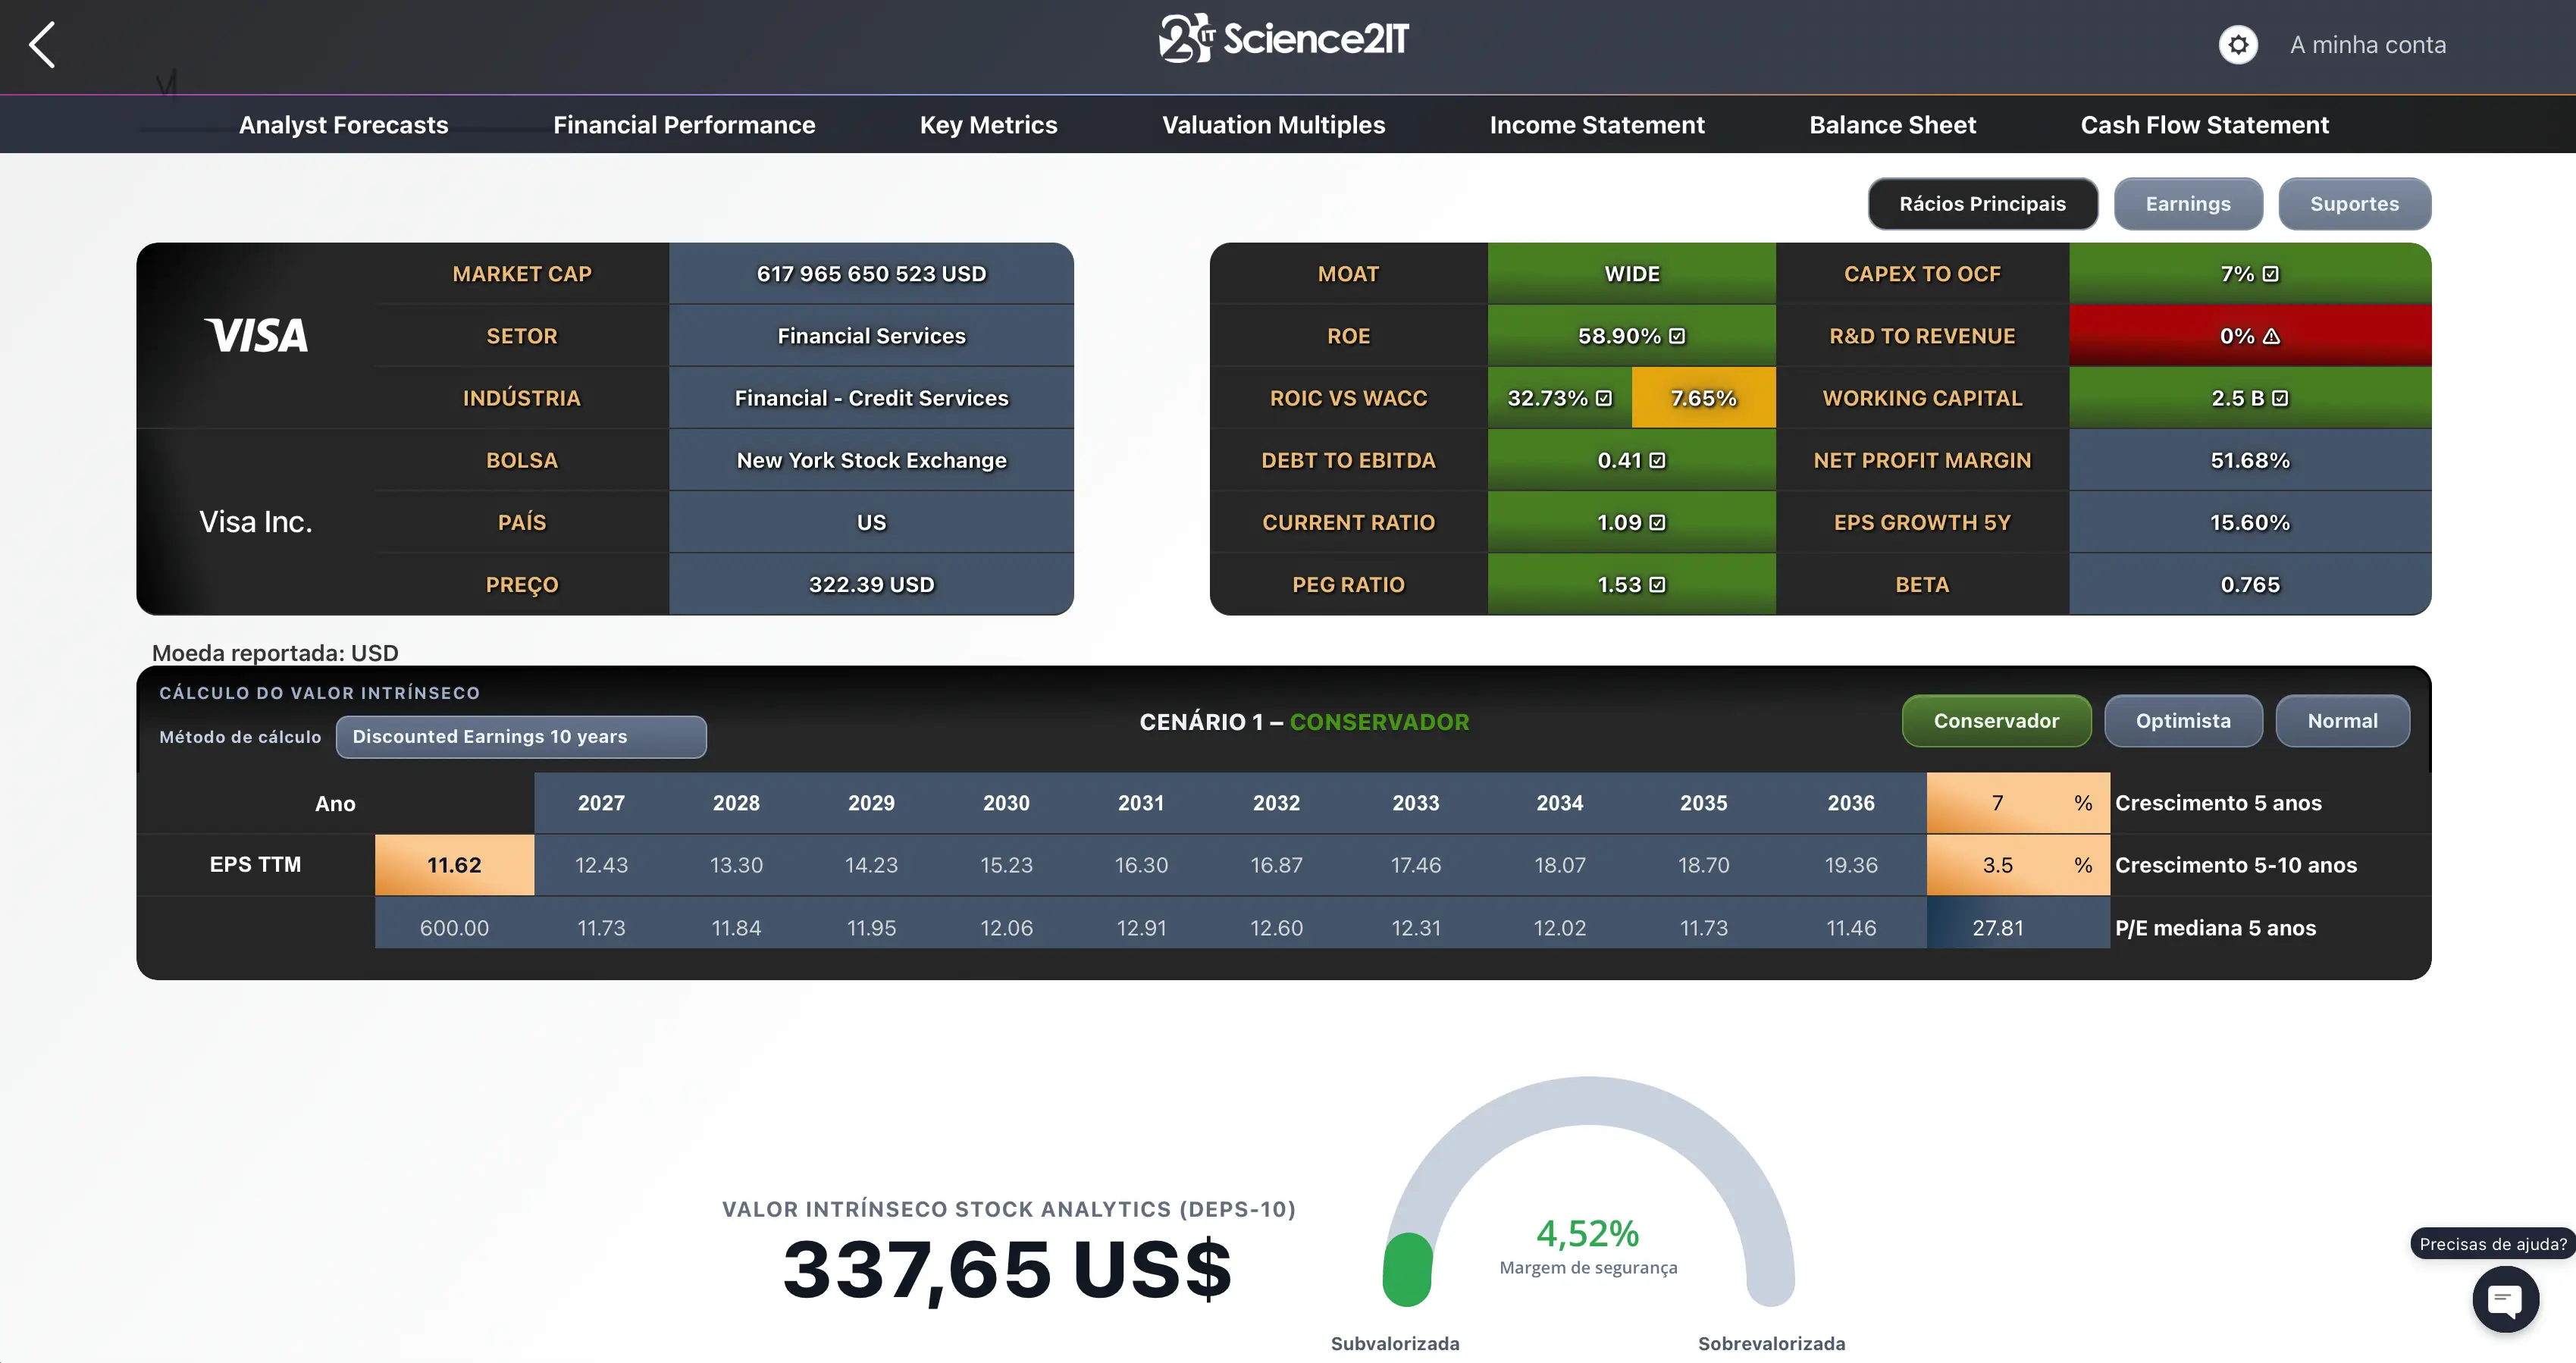Open the Discounted Earnings 10 years method dropdown

pos(521,737)
